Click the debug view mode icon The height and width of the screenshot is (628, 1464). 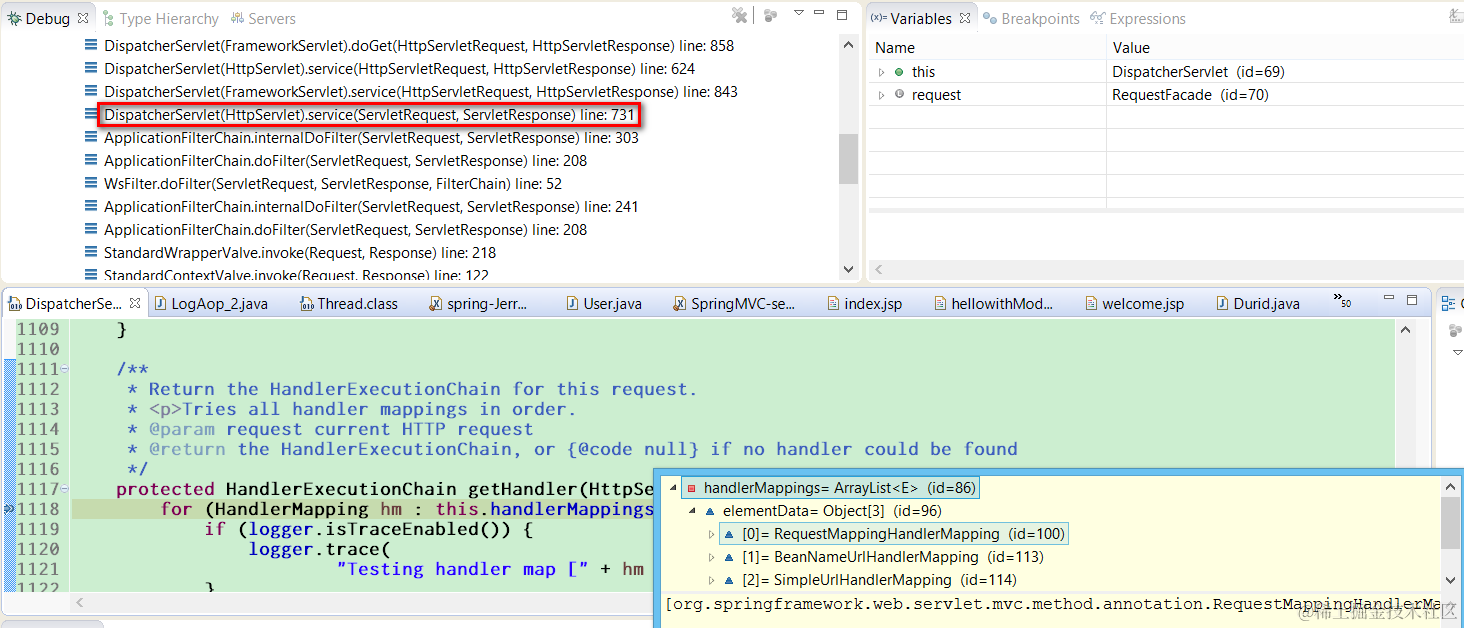tap(770, 15)
